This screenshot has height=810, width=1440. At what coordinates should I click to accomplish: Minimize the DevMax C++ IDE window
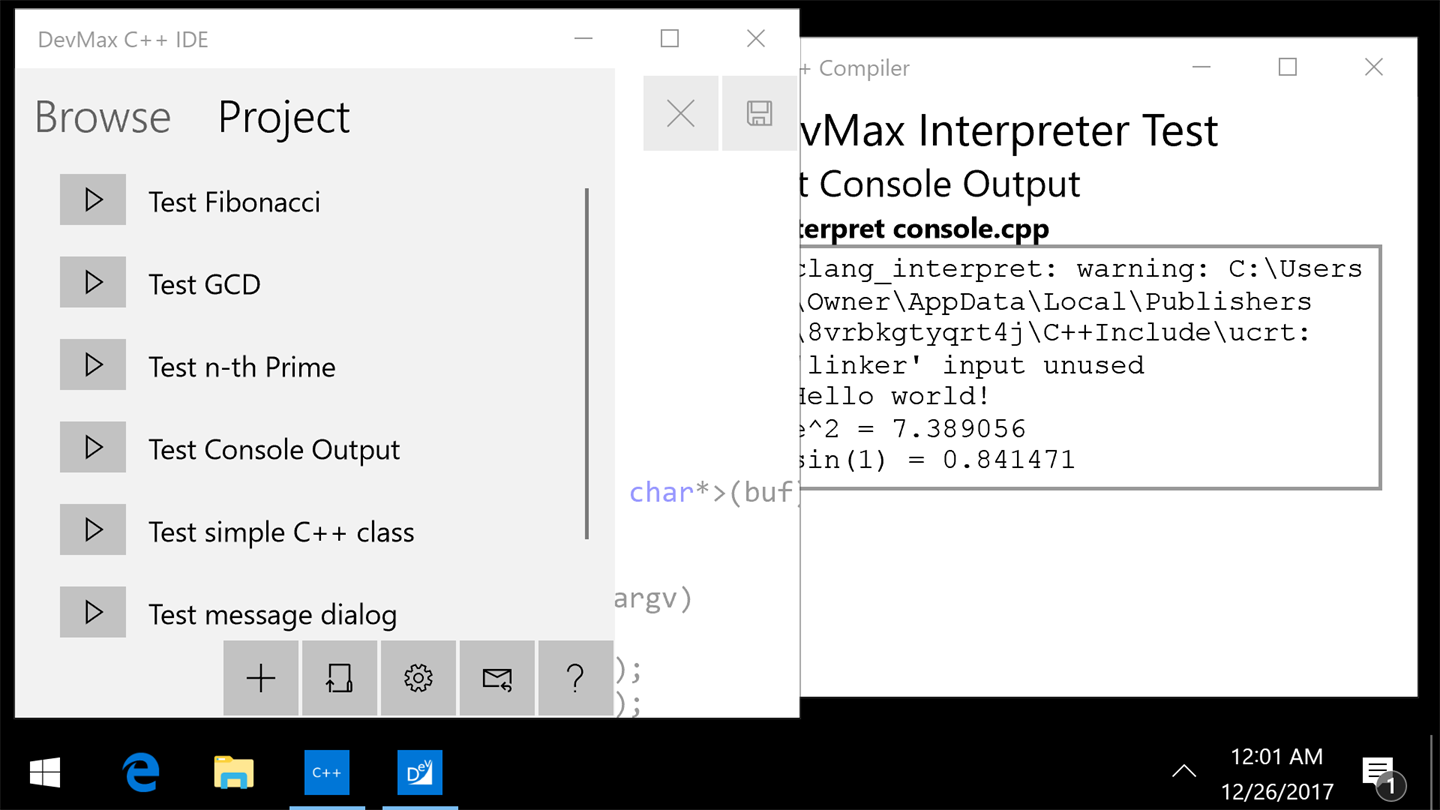tap(584, 39)
